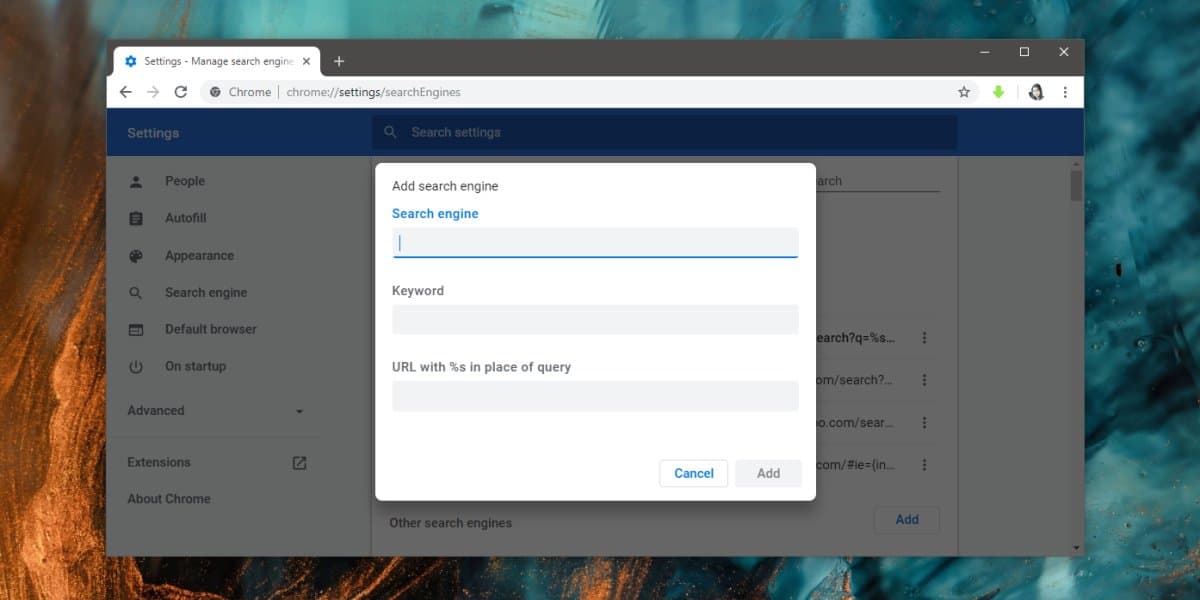Click the People icon in the sidebar

(x=136, y=181)
